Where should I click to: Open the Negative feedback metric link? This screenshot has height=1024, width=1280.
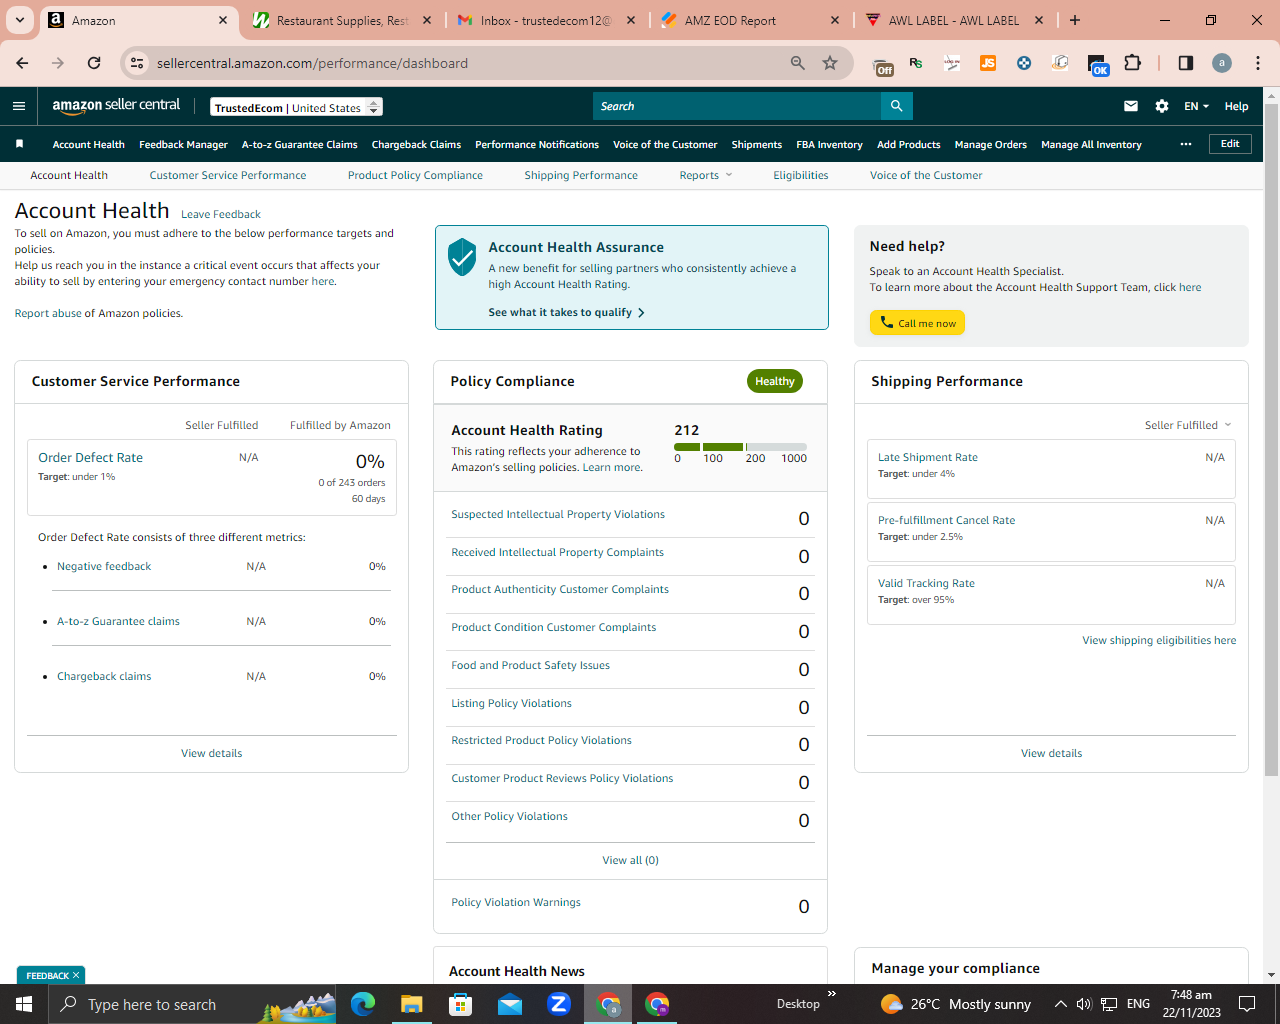point(104,566)
